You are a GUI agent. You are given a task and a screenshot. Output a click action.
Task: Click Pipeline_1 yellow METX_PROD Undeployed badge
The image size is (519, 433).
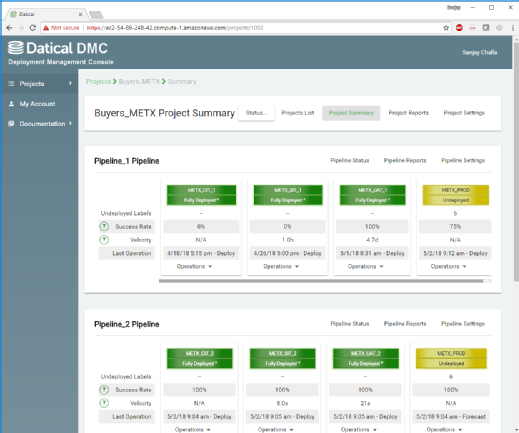pyautogui.click(x=456, y=195)
